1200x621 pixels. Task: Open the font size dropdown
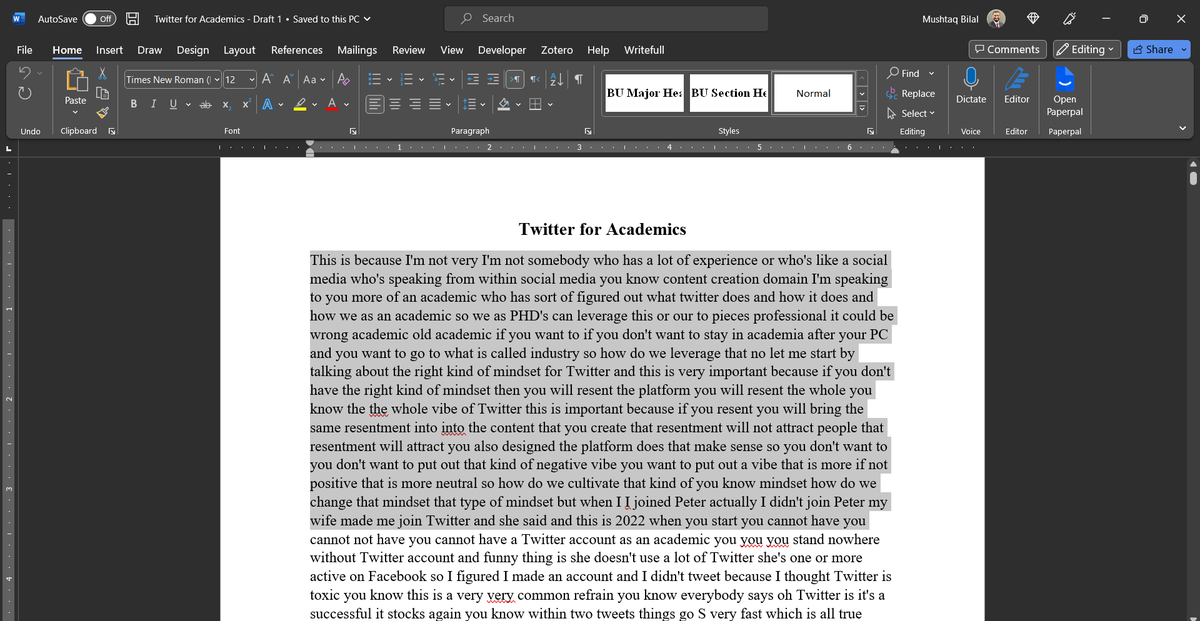point(252,79)
